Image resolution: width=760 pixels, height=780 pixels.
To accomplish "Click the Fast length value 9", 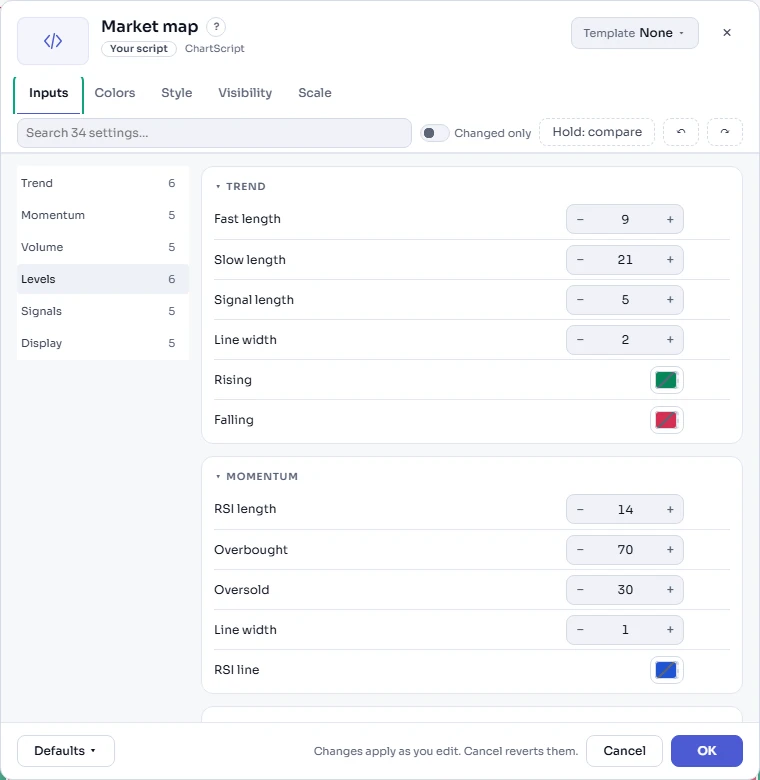I will [625, 219].
